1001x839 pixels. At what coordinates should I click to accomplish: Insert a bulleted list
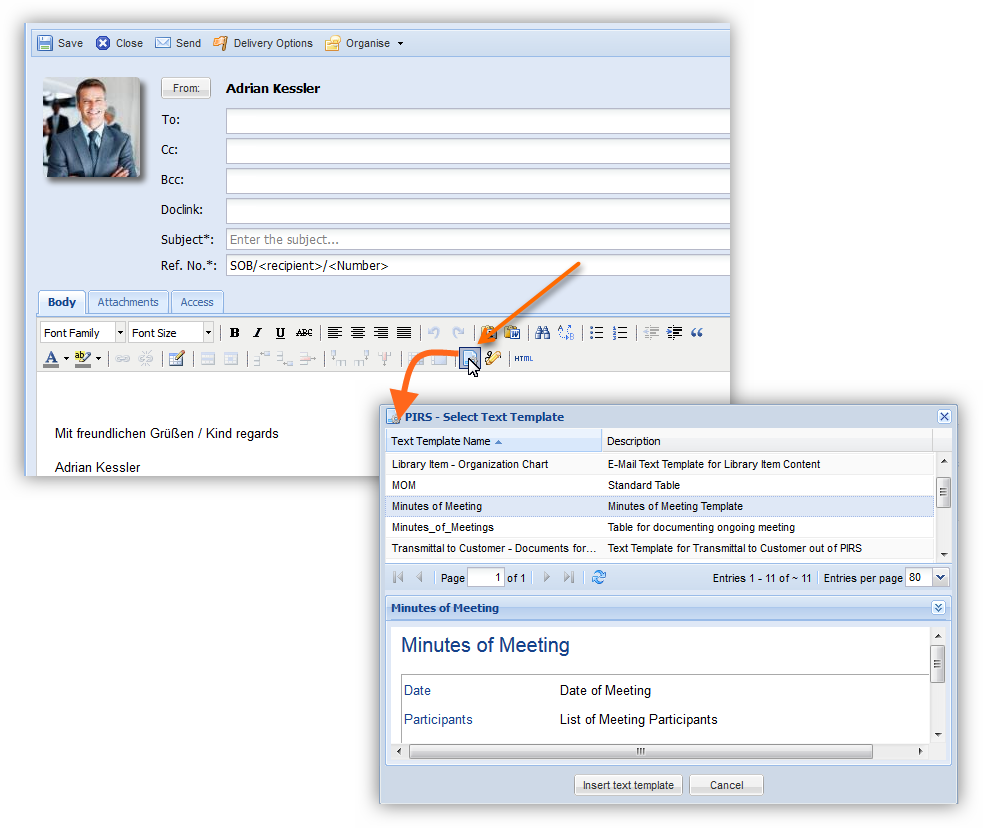[597, 333]
